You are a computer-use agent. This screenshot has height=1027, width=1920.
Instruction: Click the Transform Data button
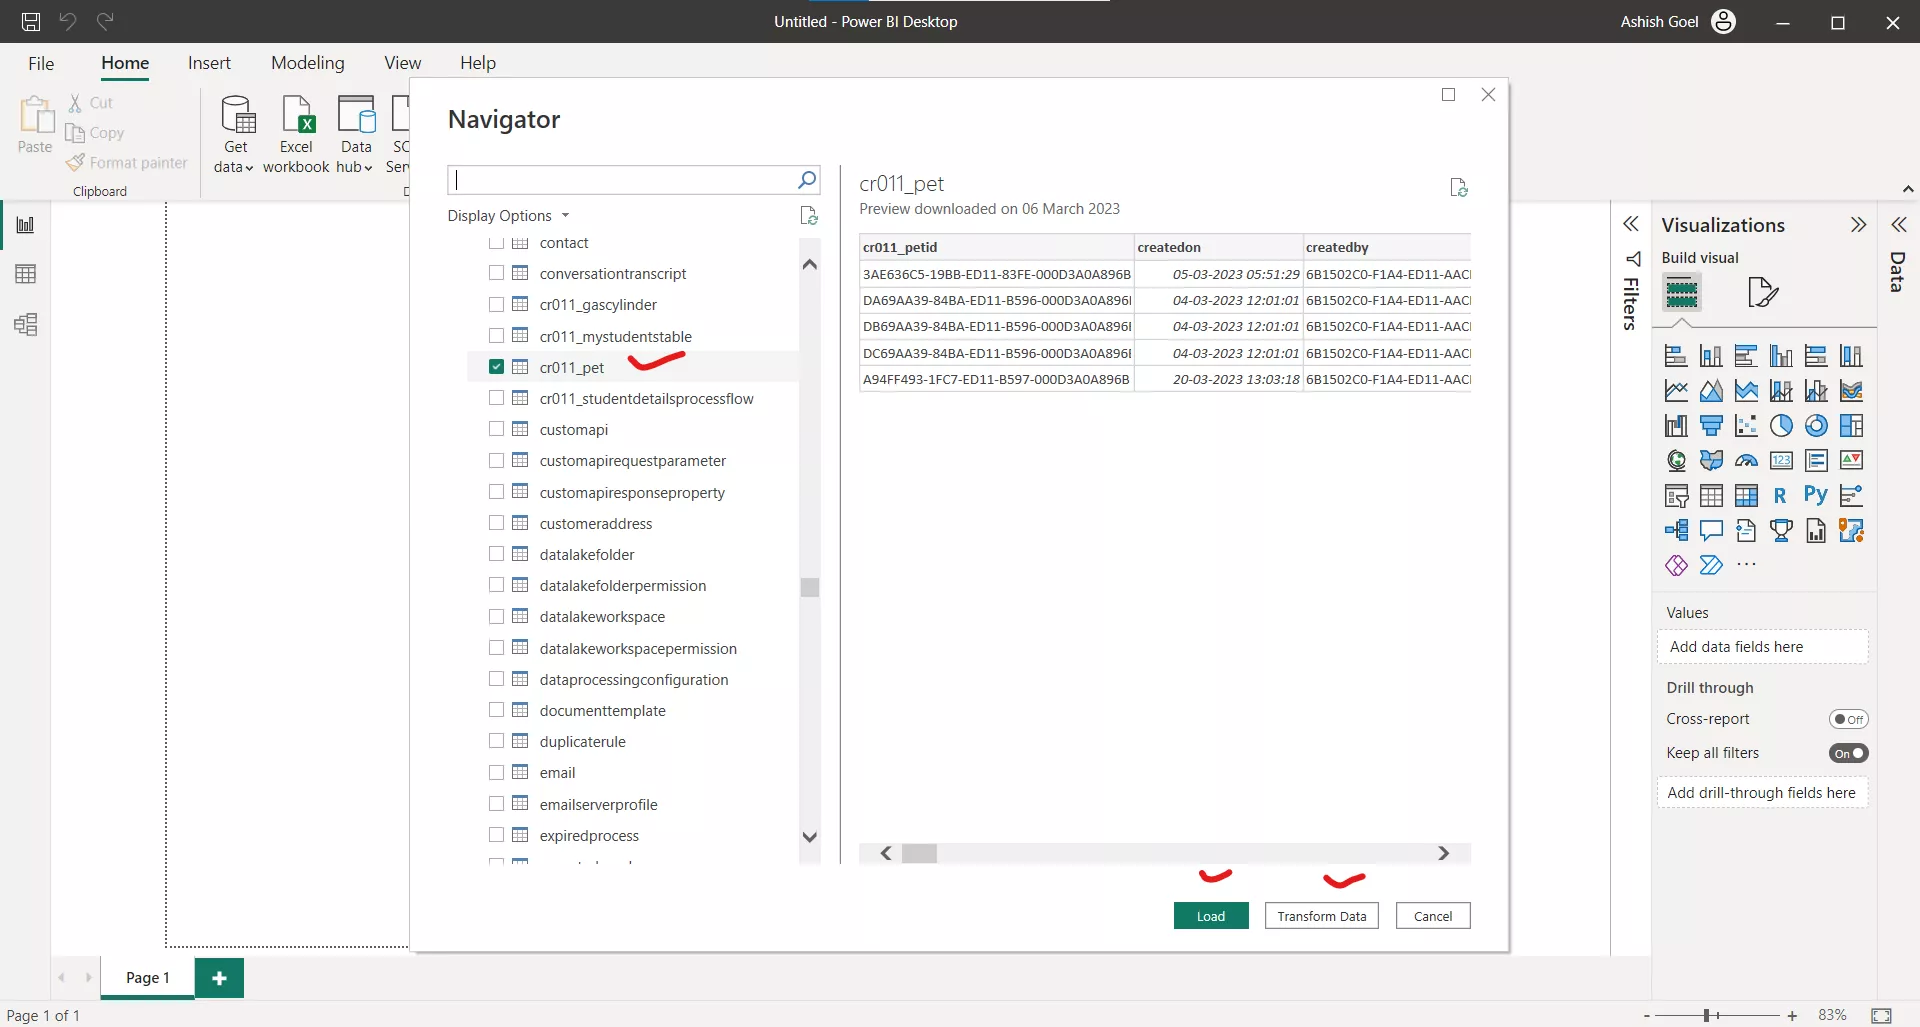(1321, 915)
